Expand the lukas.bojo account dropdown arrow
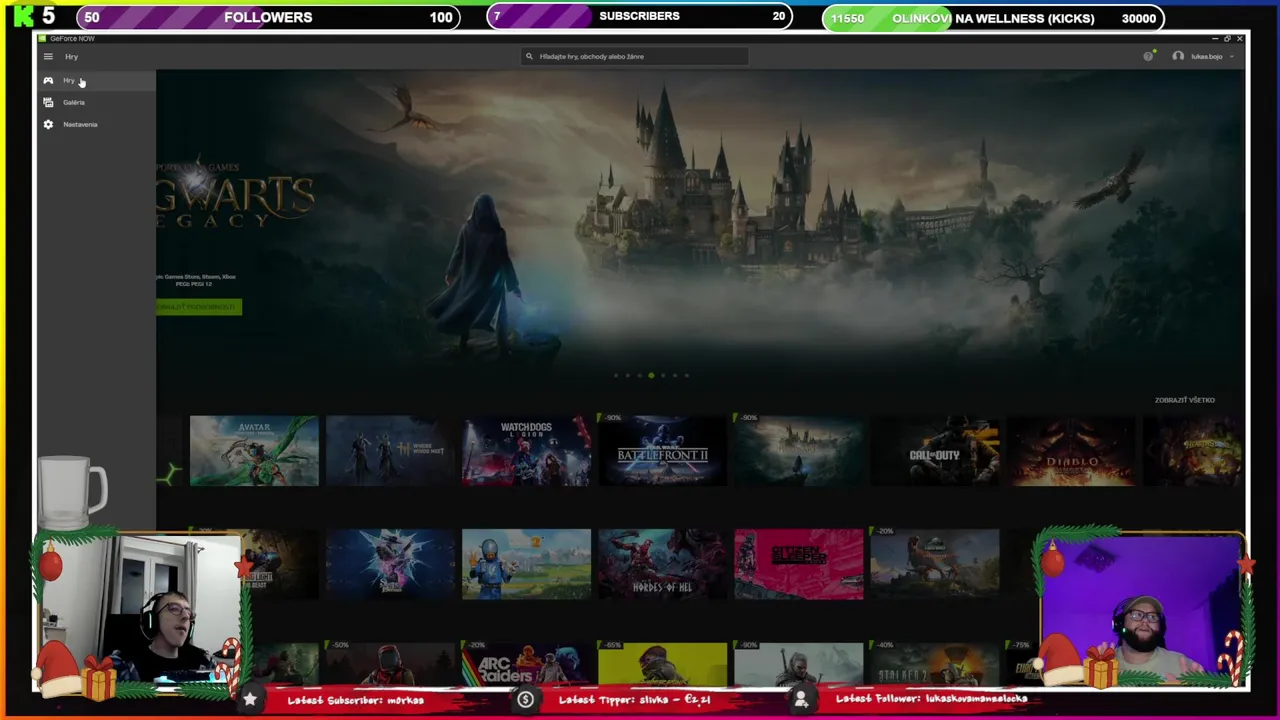The image size is (1280, 720). point(1231,57)
